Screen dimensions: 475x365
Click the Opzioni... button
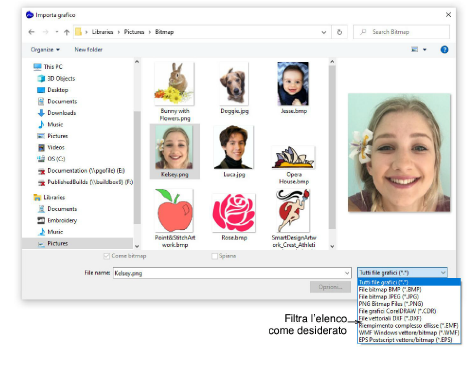(x=330, y=287)
